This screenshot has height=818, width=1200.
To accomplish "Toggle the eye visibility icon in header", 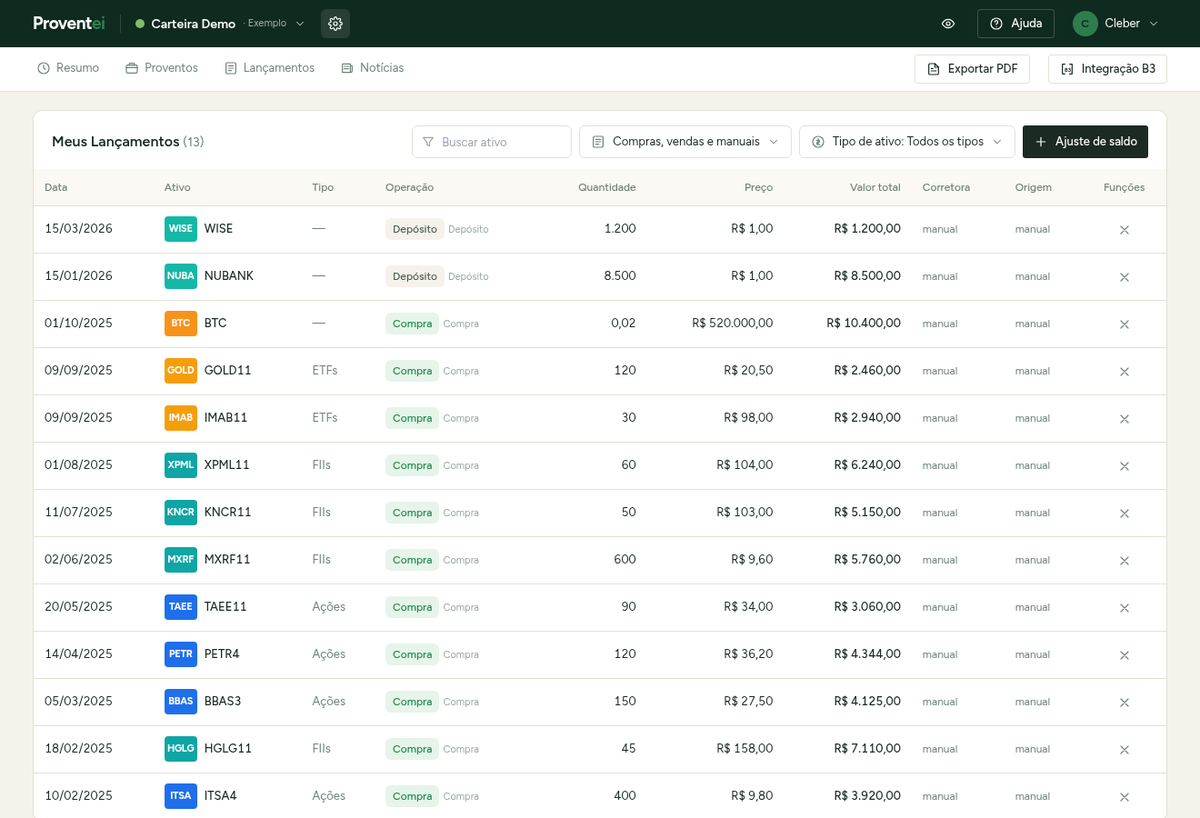I will (x=948, y=24).
